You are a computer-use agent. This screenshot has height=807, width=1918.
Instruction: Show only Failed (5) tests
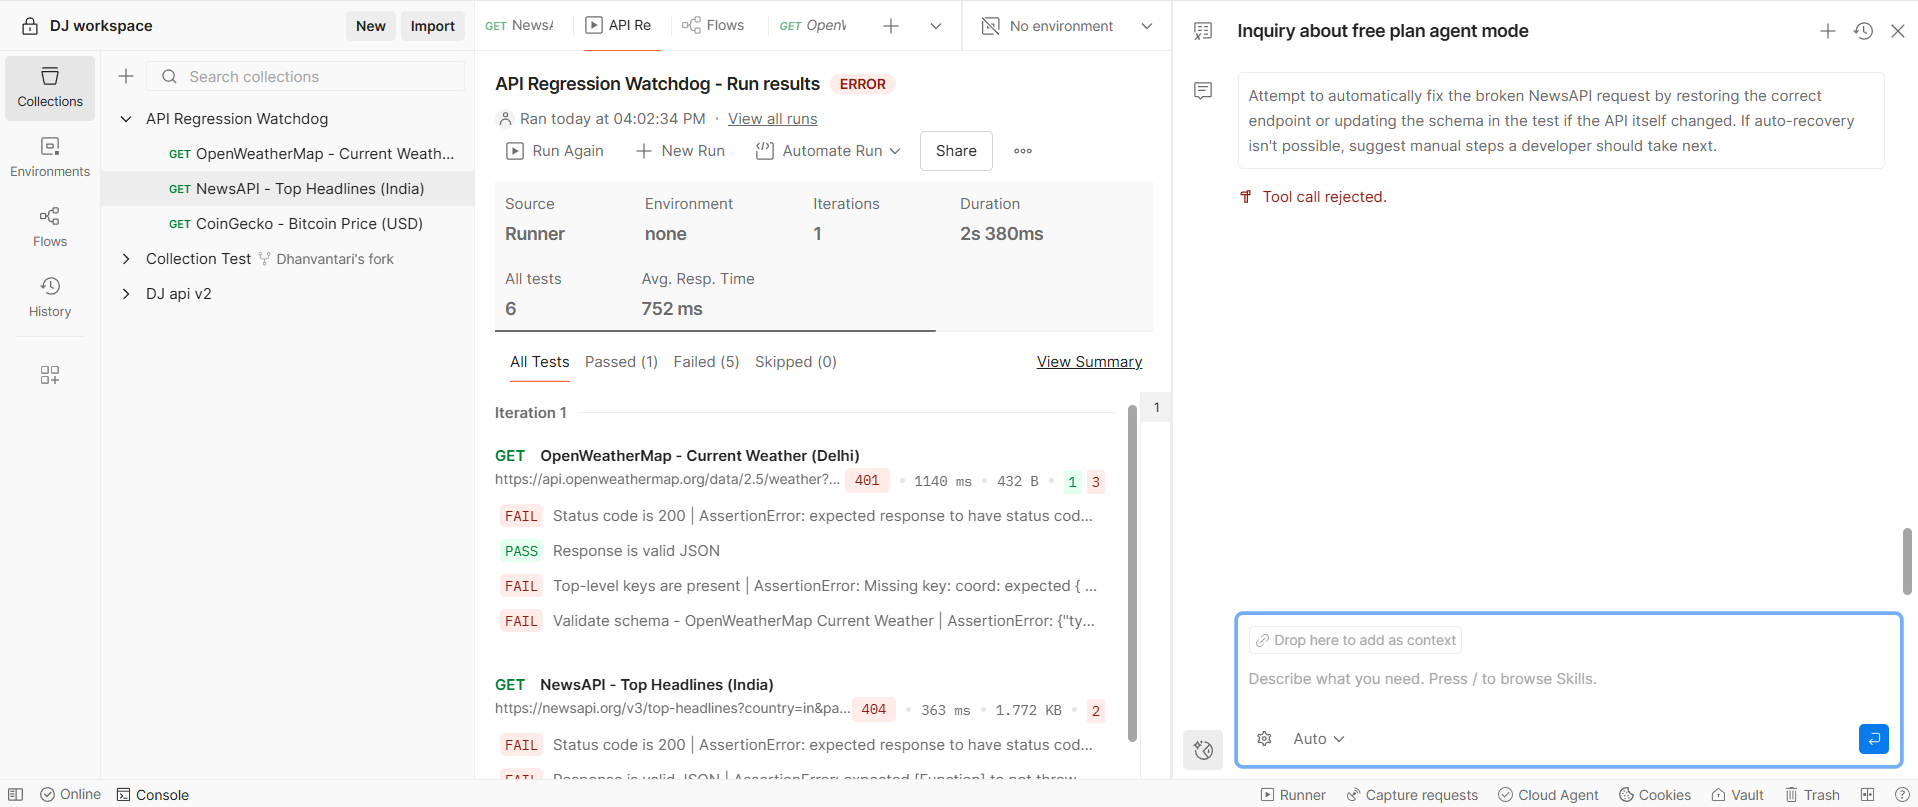(706, 362)
